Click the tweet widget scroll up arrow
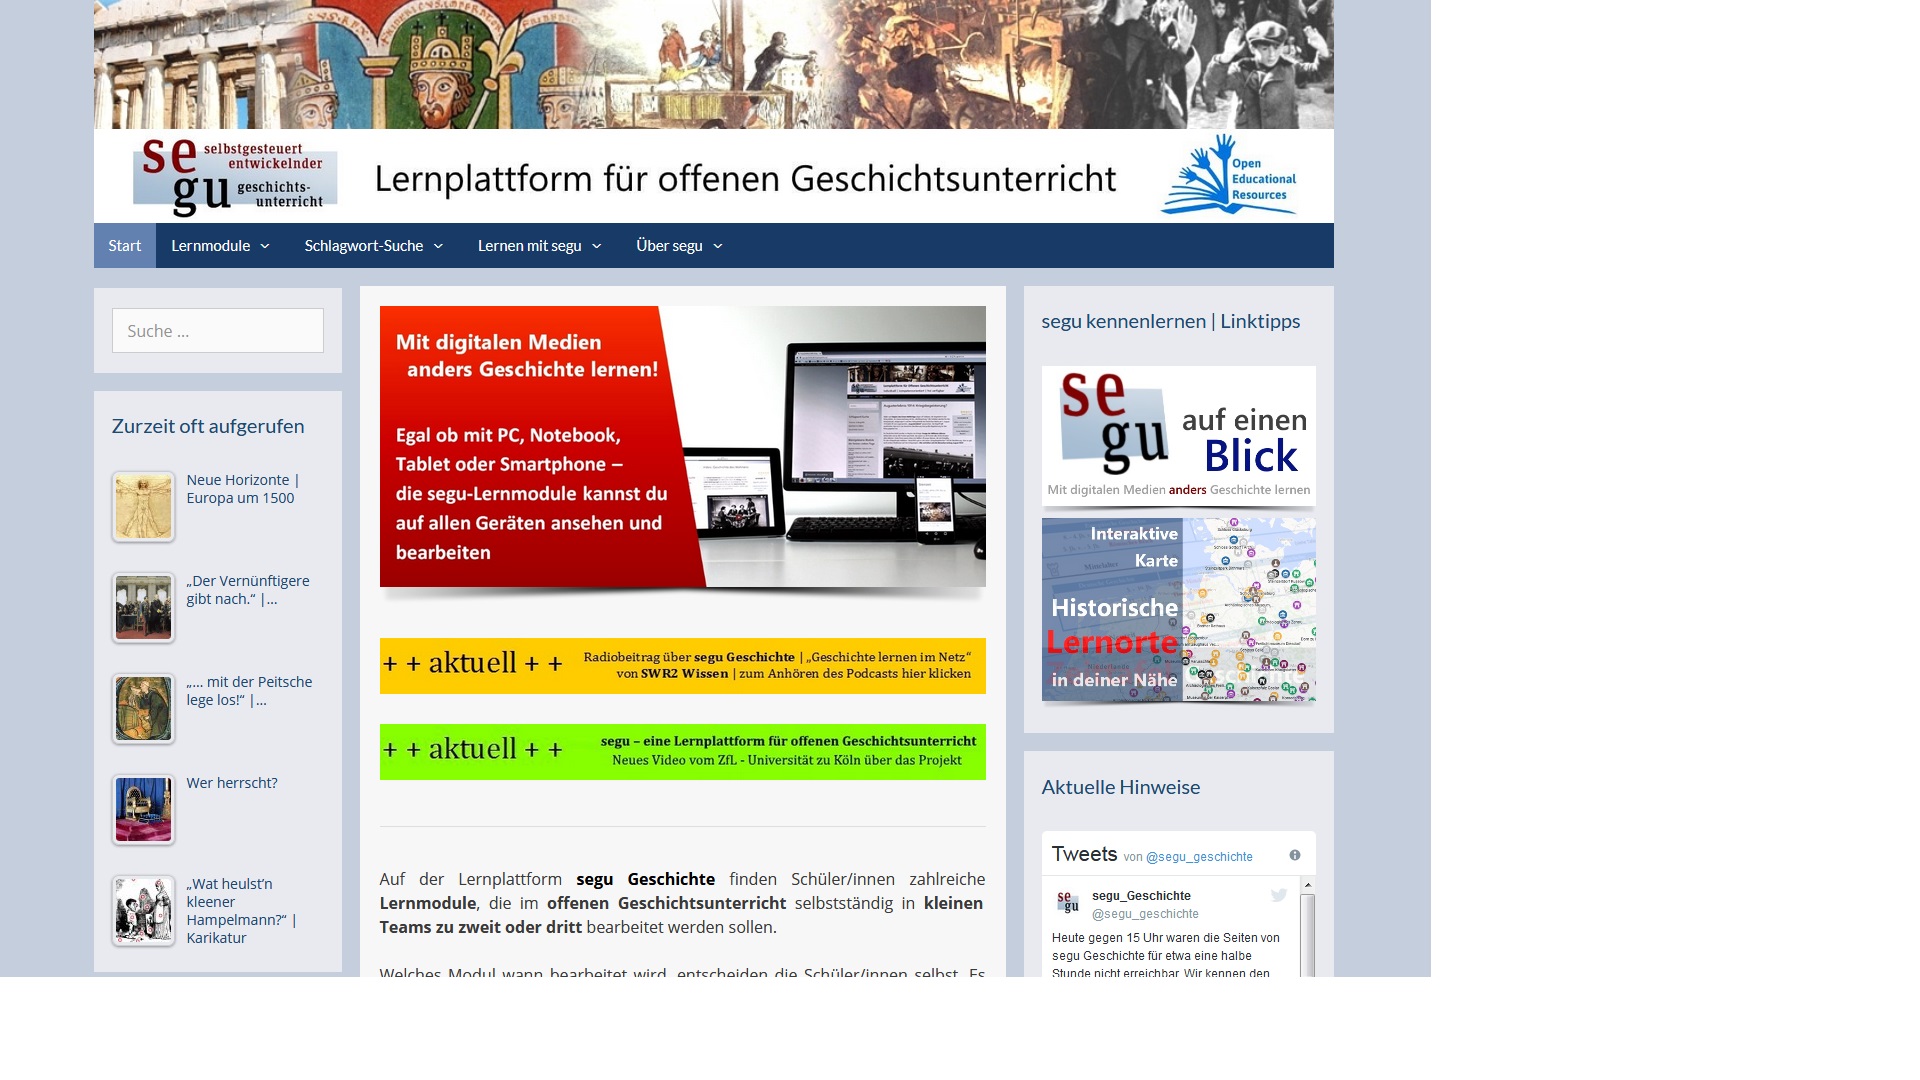 point(1307,886)
